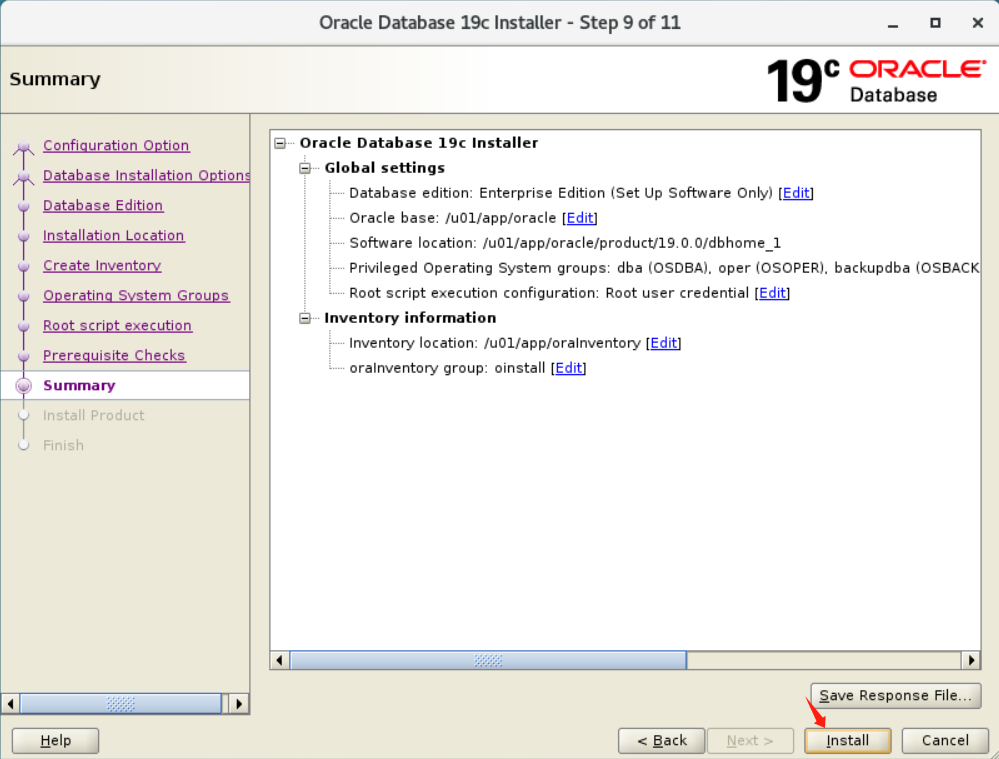Collapse the Oracle Database 19c Installer node
This screenshot has height=759, width=999.
click(x=280, y=143)
